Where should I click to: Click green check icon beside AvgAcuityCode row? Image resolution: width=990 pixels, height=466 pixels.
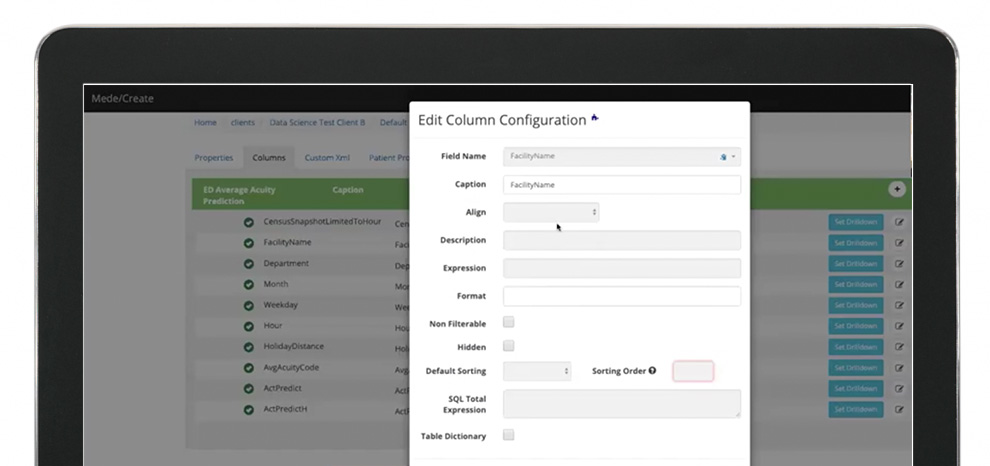point(249,368)
